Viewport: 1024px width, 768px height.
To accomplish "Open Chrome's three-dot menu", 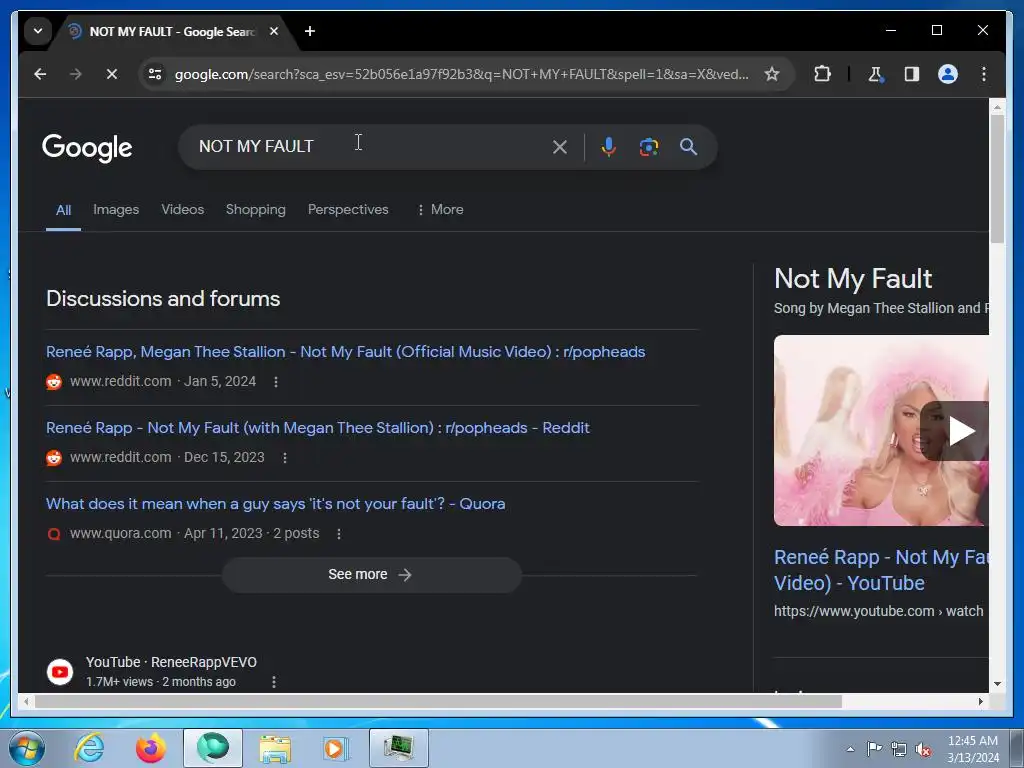I will 984,74.
